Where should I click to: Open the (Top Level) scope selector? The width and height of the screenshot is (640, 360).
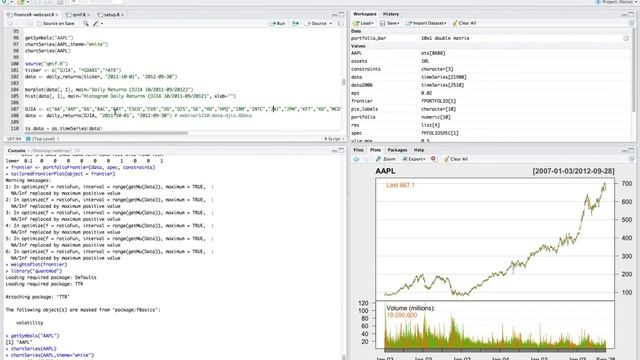[x=42, y=139]
